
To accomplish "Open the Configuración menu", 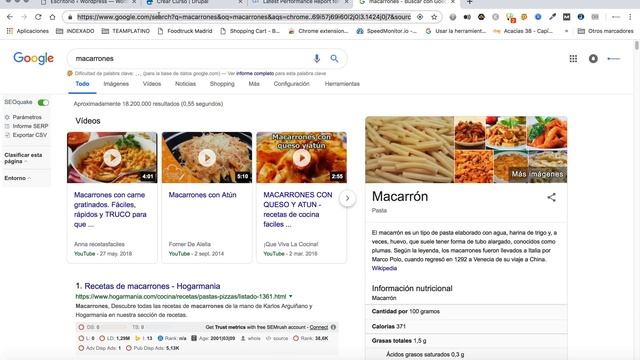I will (291, 84).
